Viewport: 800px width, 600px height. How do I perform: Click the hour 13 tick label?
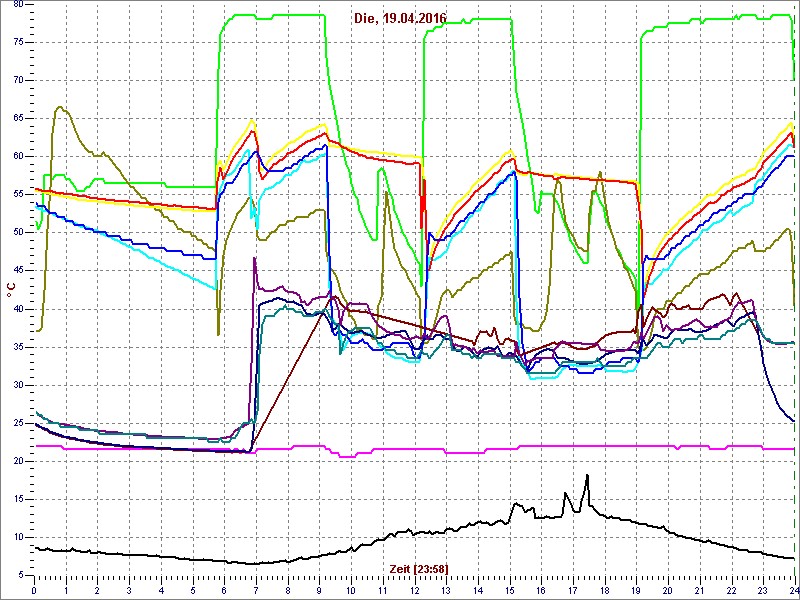(446, 590)
